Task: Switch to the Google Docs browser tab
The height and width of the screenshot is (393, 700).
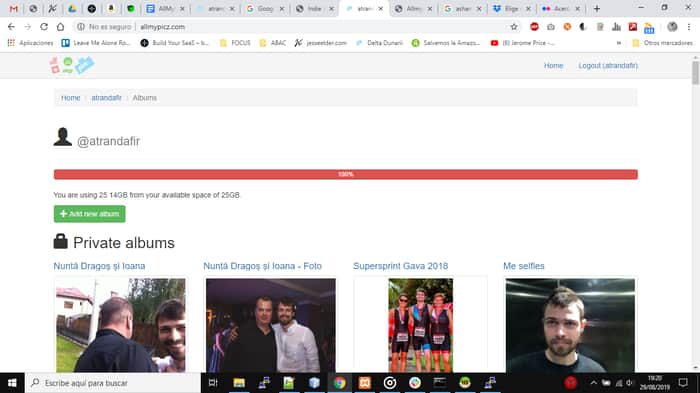Action: pos(165,8)
